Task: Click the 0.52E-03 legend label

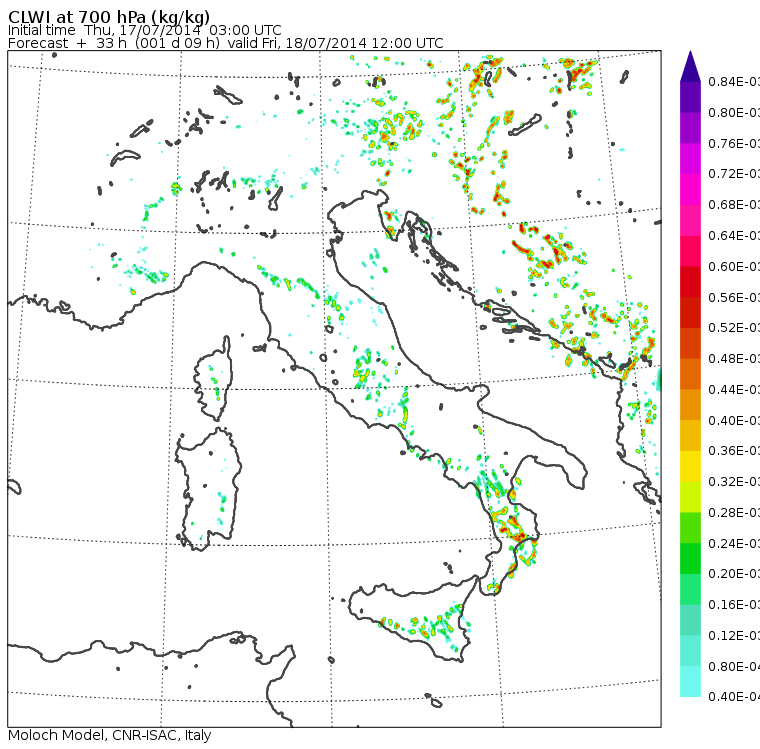Action: coord(734,328)
